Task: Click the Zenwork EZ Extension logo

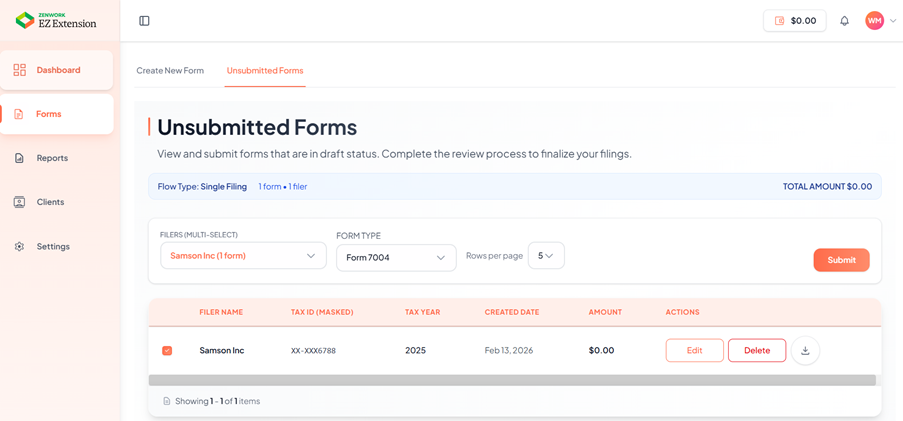Action: click(x=56, y=20)
